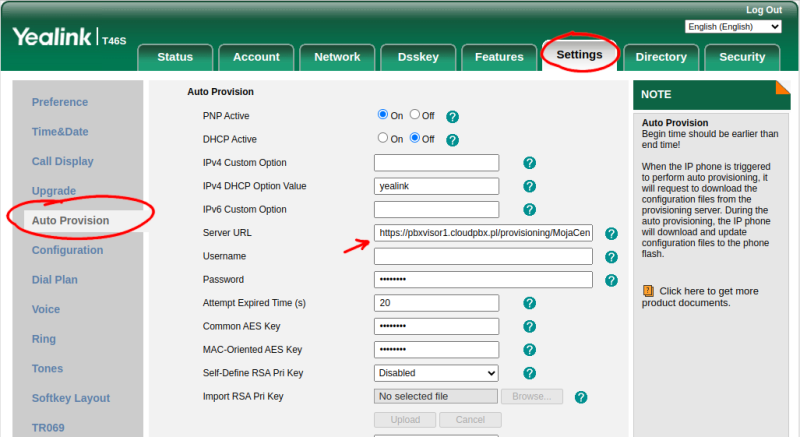Screen dimensions: 800x437
Task: Click the Log Out link
Action: coord(763,9)
